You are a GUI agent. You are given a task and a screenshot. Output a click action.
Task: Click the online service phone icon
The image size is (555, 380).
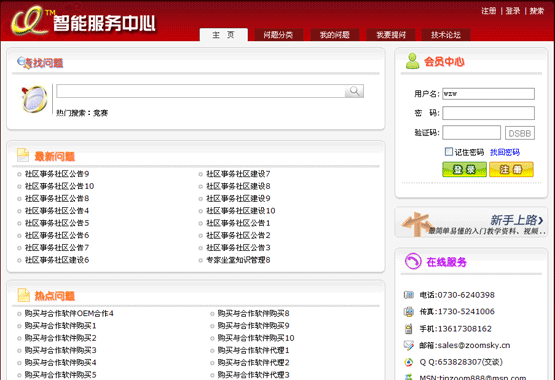pyautogui.click(x=413, y=261)
